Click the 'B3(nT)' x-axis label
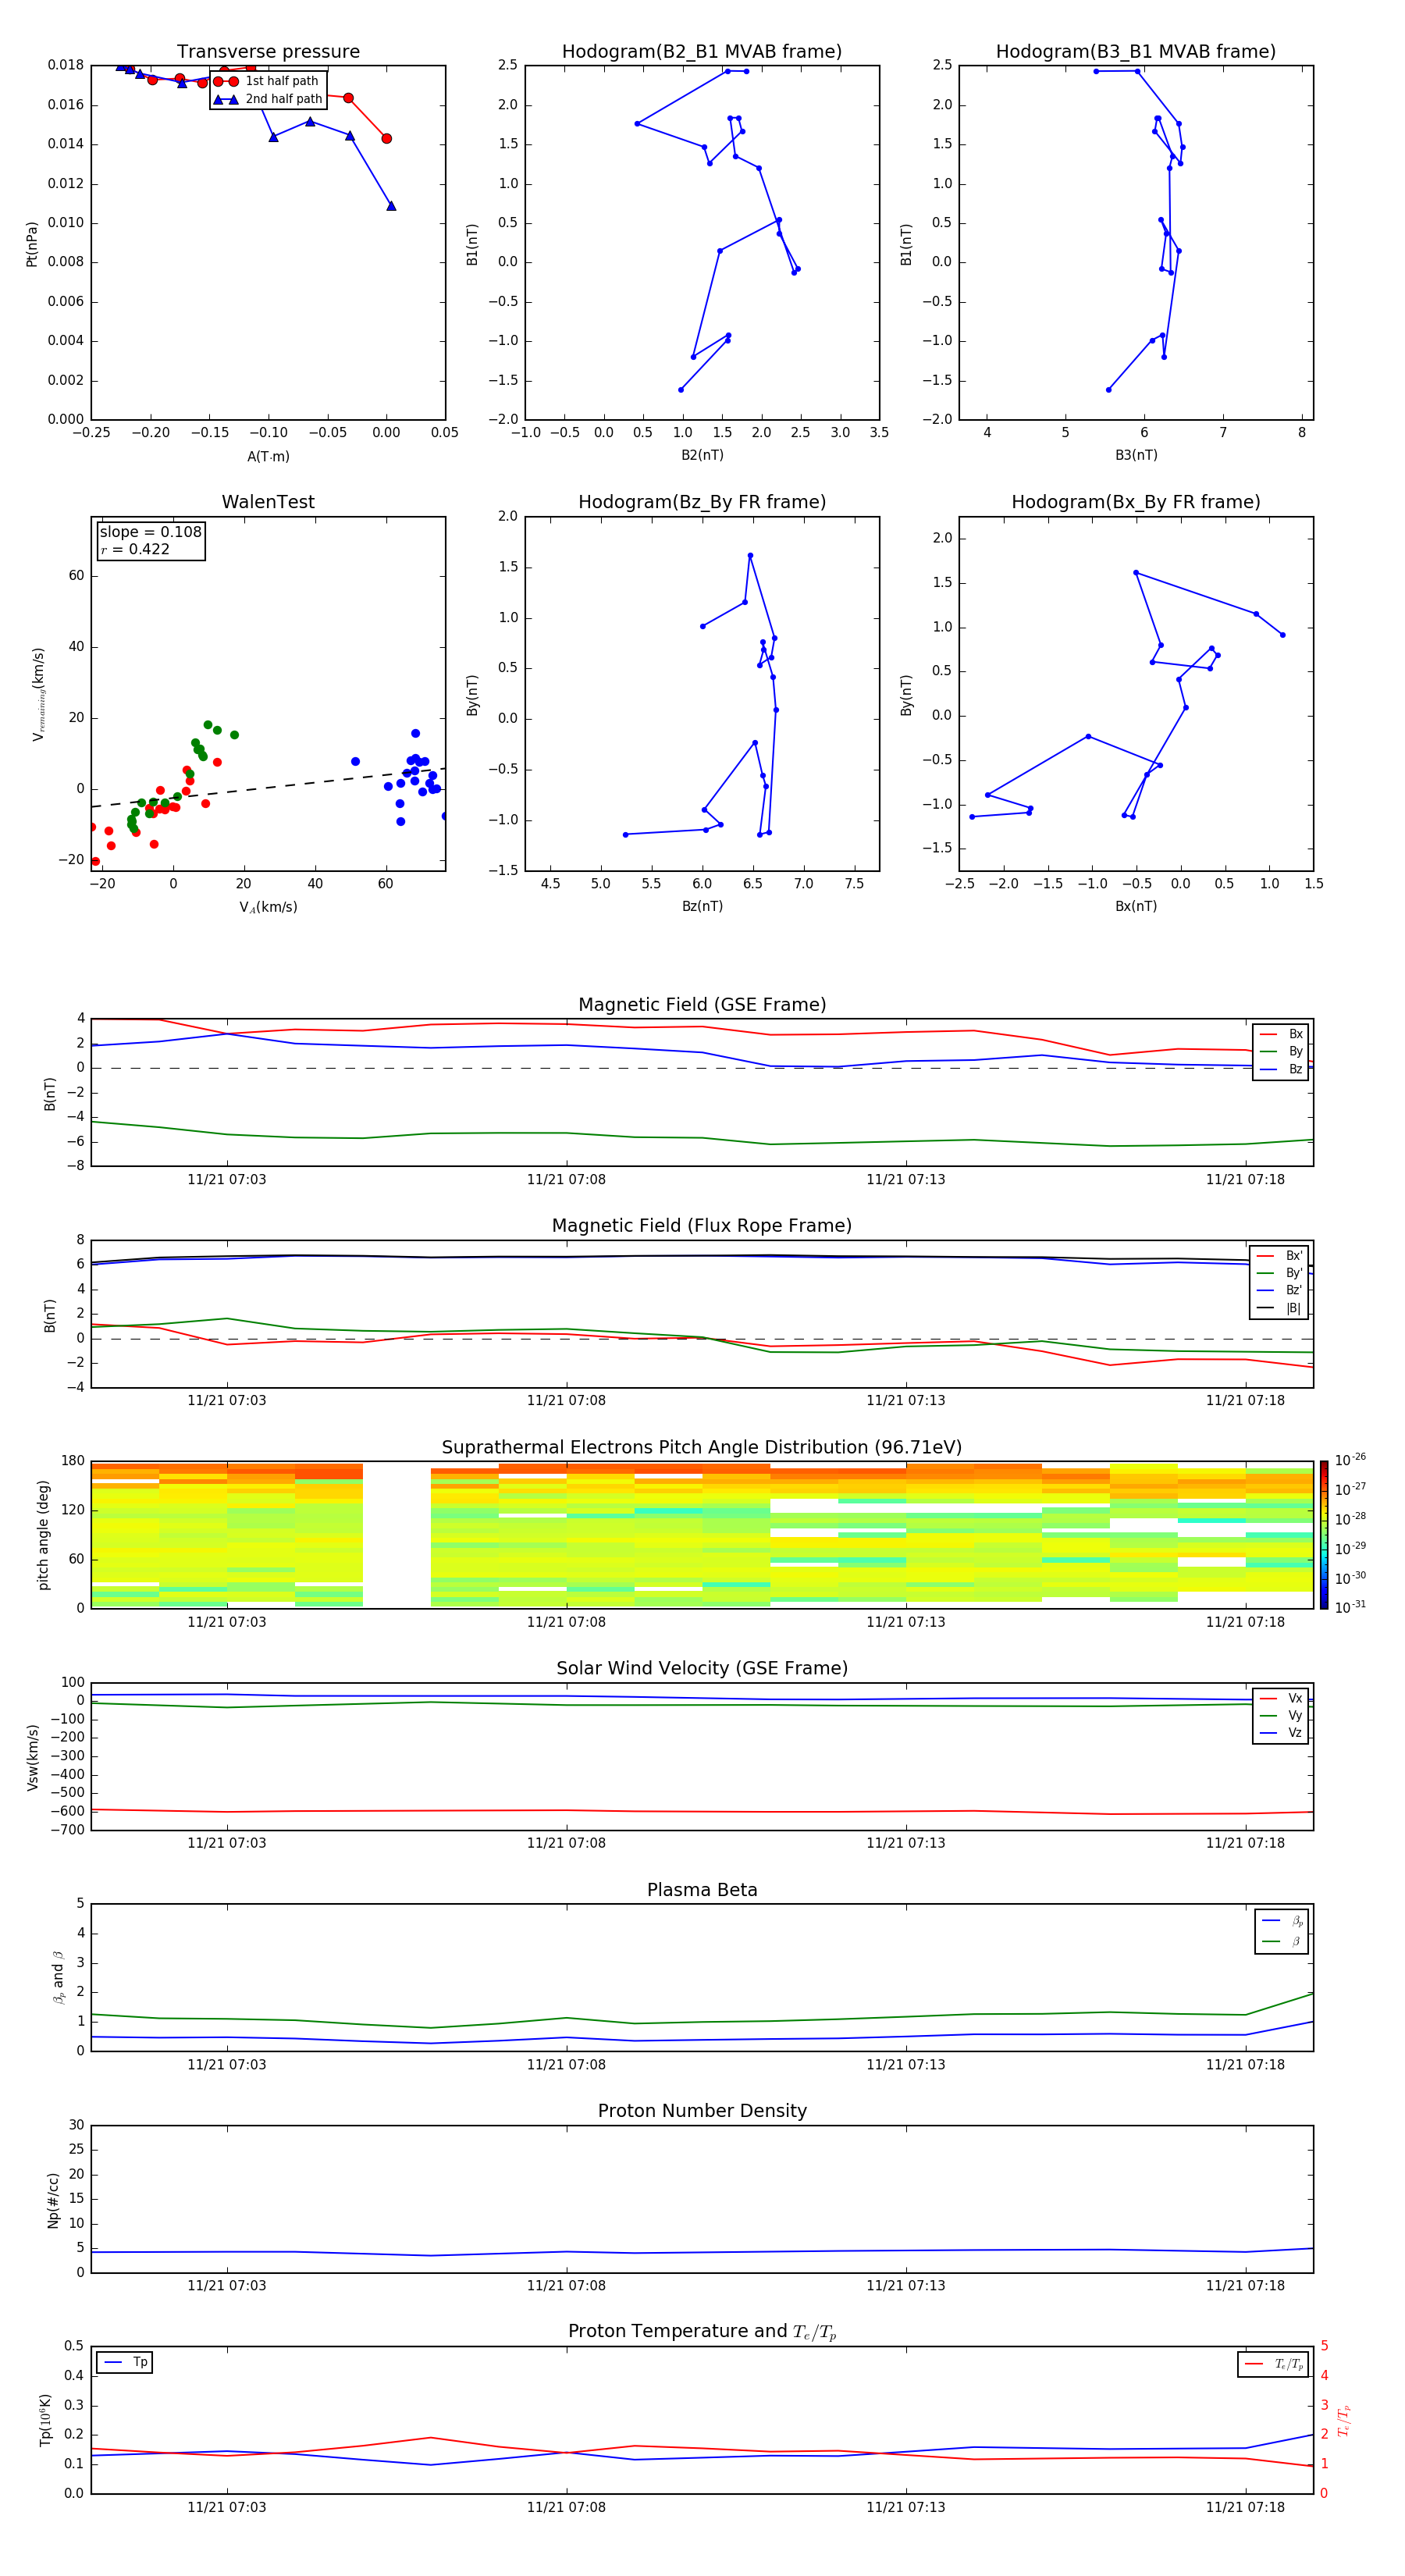1405x2576 pixels. tap(1136, 455)
